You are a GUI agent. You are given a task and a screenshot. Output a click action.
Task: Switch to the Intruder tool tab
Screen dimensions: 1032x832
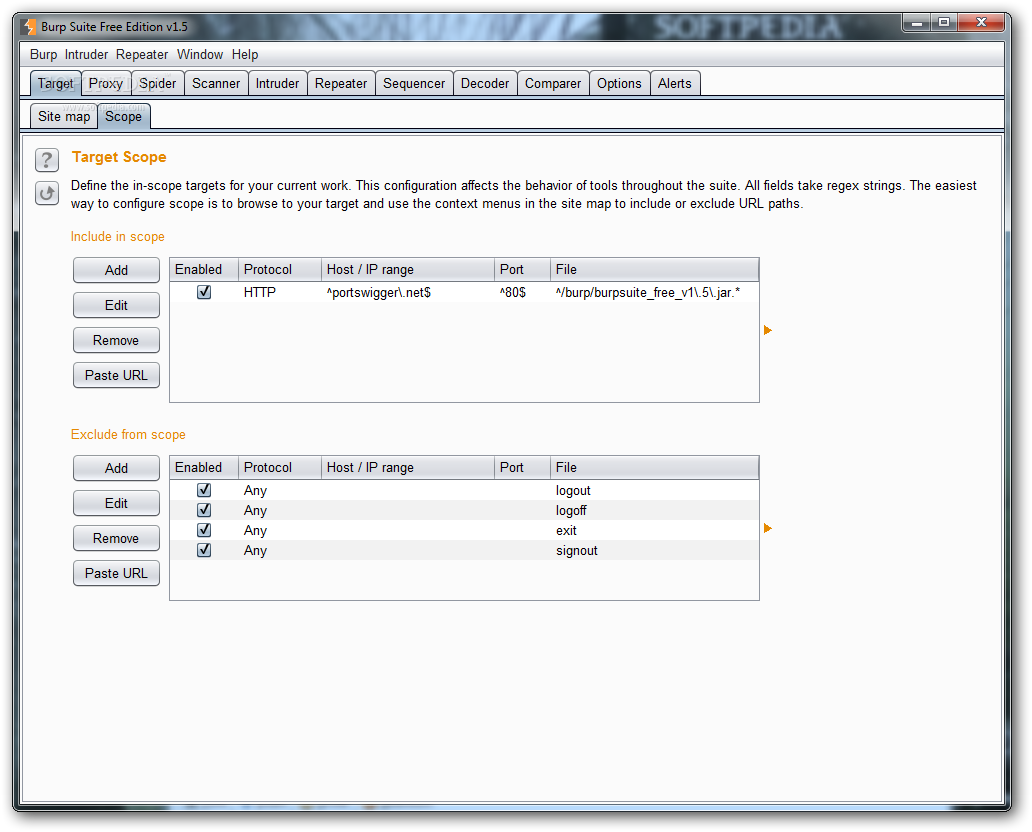(x=277, y=84)
